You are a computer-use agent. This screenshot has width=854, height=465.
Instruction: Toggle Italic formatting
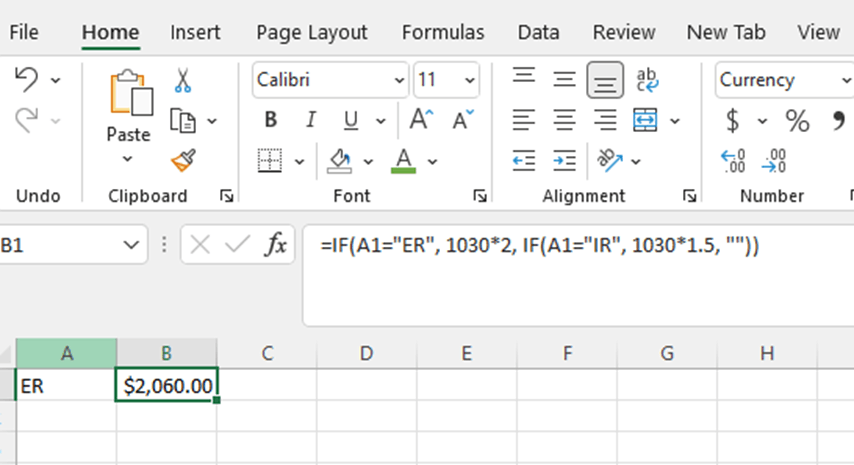point(310,120)
